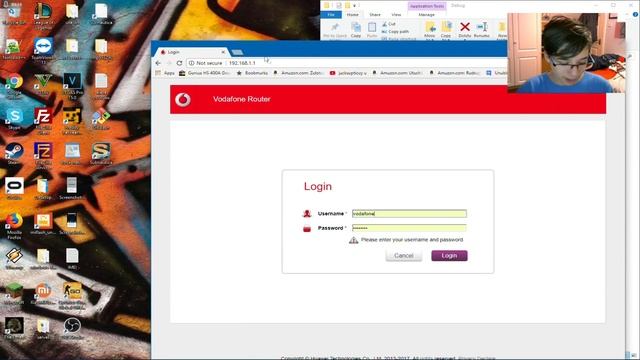Image resolution: width=640 pixels, height=360 pixels.
Task: Click Delete in File Explorer ribbon
Action: click(x=464, y=30)
